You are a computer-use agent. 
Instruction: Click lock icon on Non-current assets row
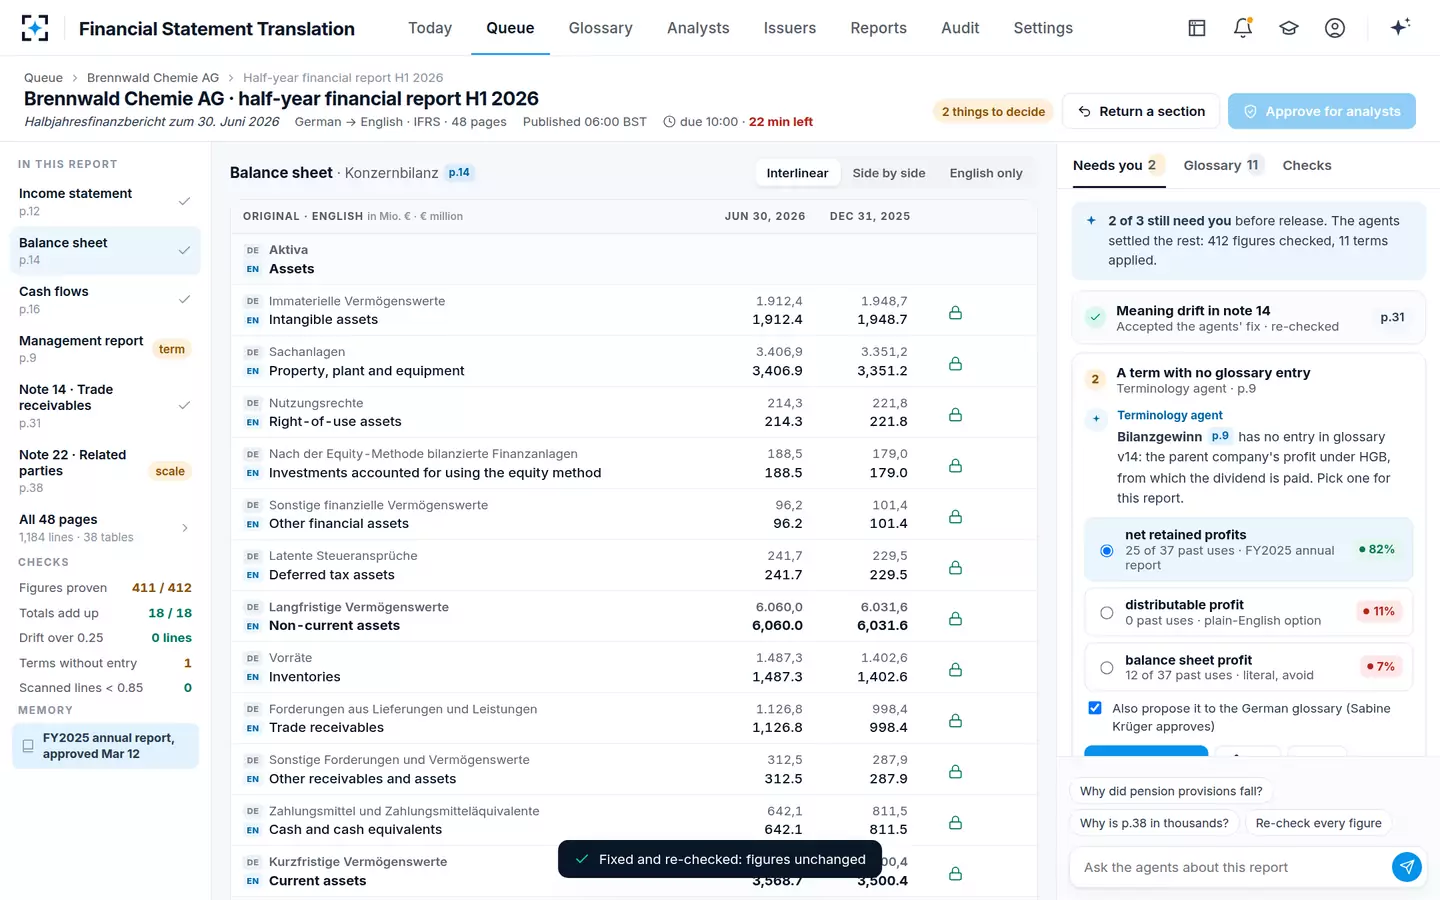pyautogui.click(x=955, y=618)
